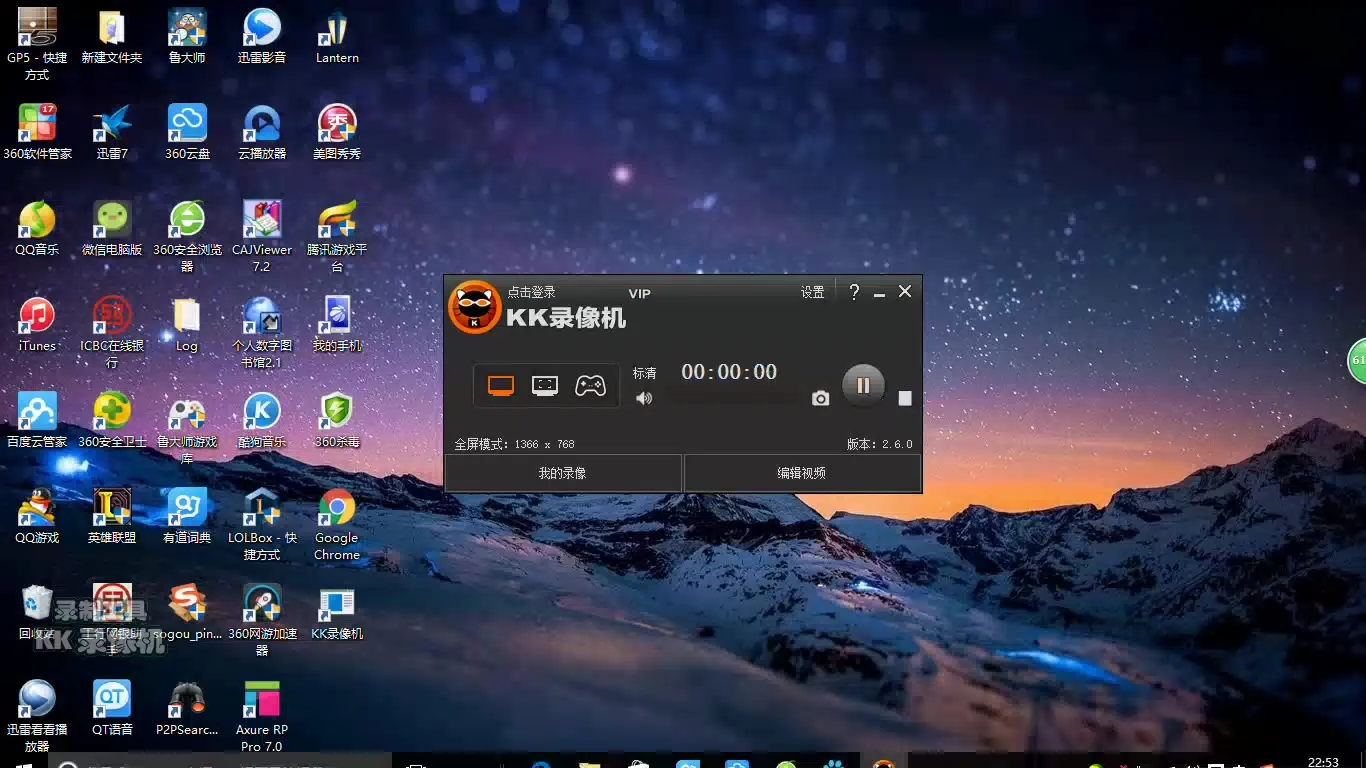Open help via the question mark icon
1366x768 pixels.
pyautogui.click(x=854, y=292)
